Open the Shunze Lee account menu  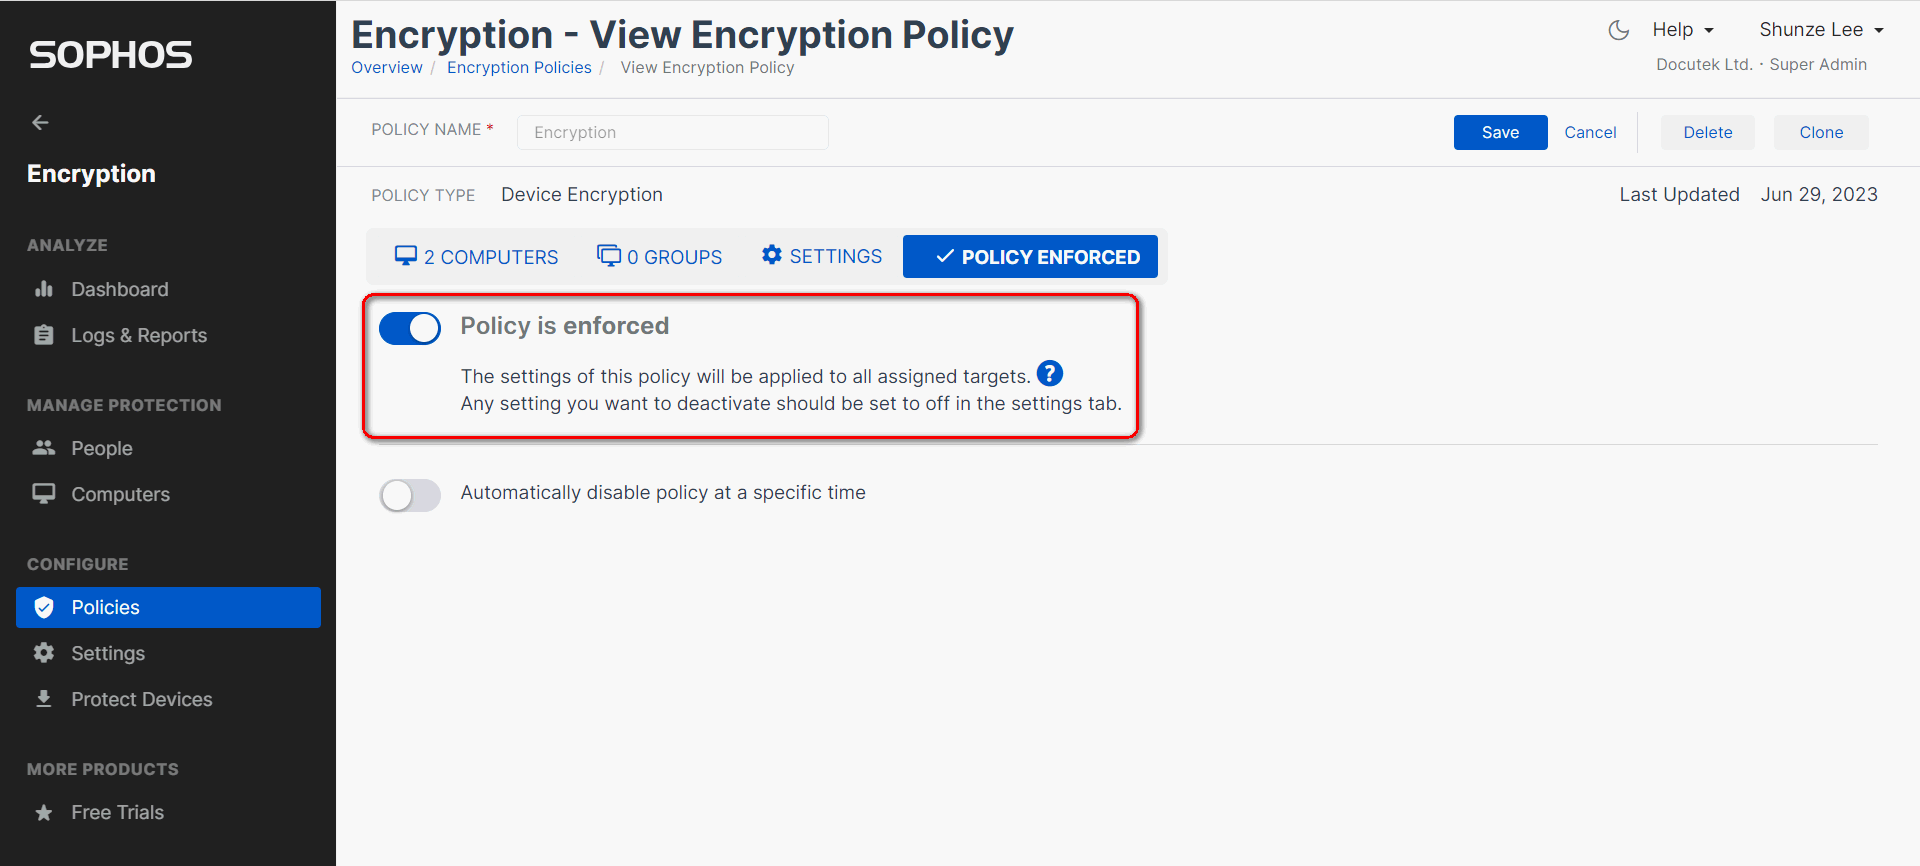click(x=1821, y=30)
